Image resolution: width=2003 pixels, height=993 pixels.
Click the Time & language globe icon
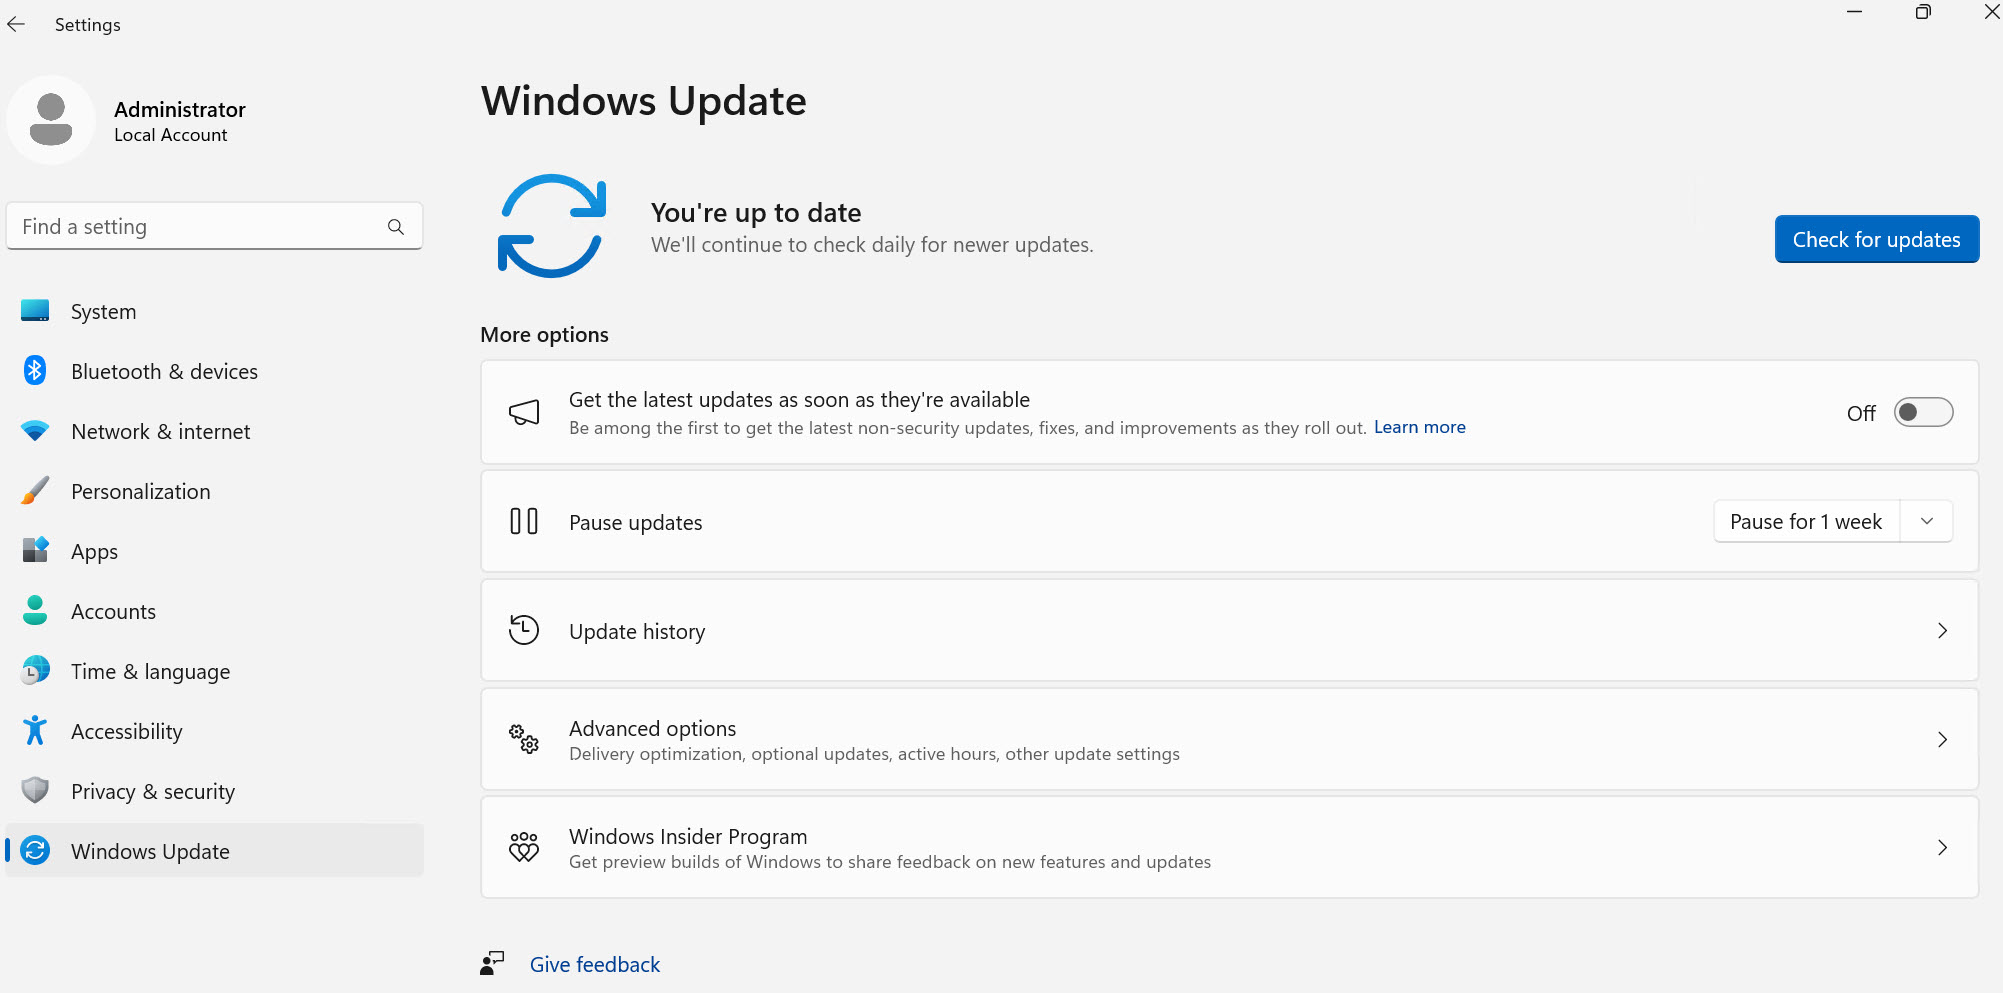[x=35, y=670]
